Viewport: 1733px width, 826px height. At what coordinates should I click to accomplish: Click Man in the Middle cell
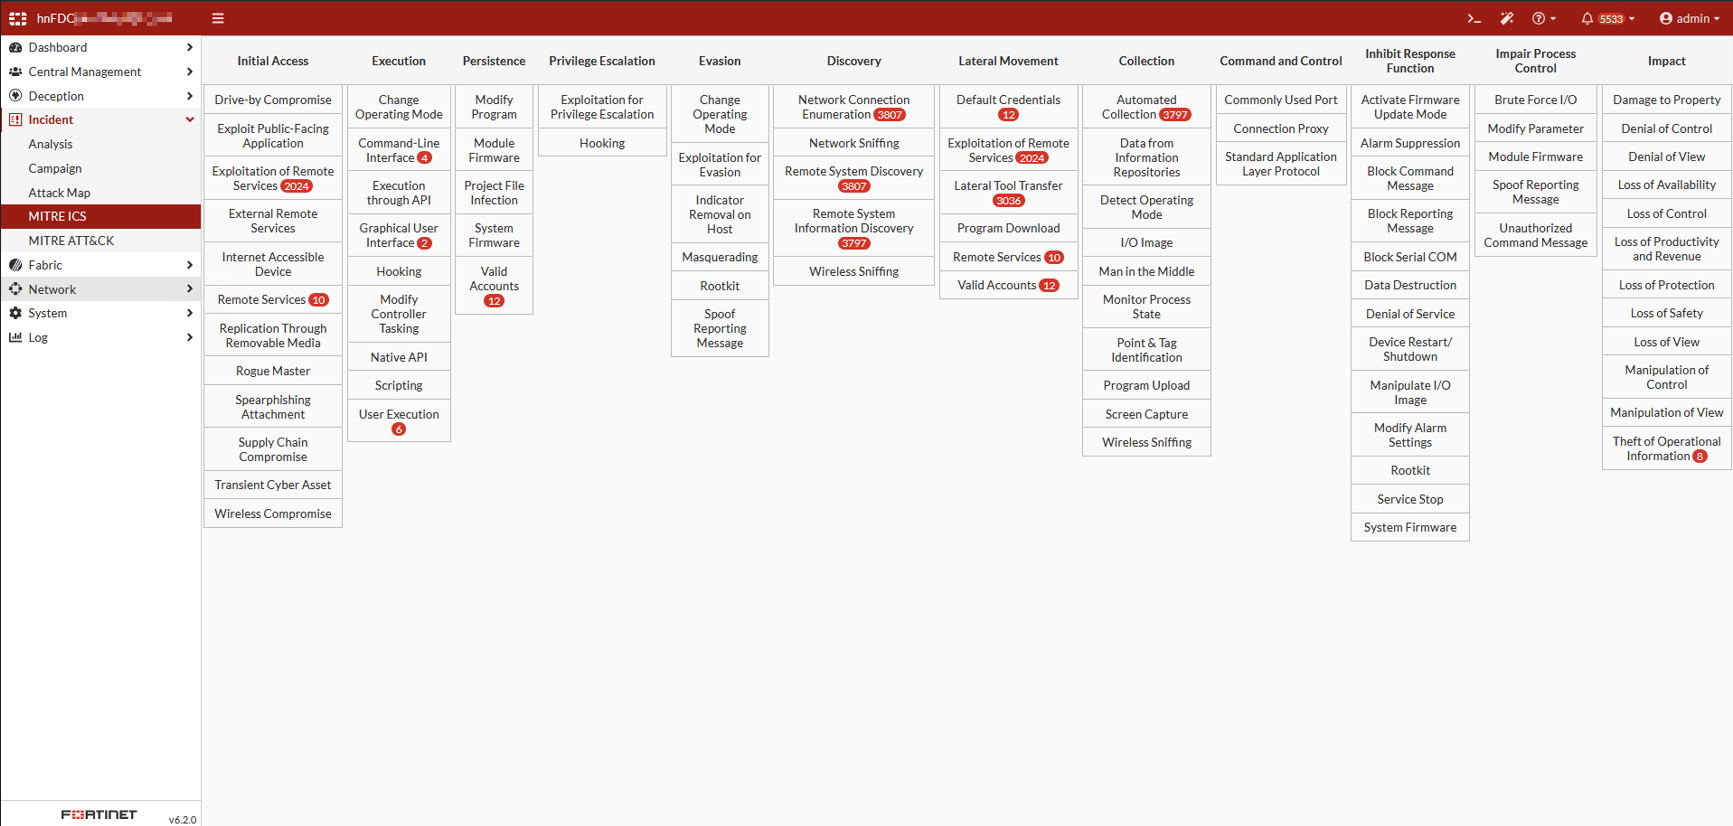pyautogui.click(x=1146, y=271)
